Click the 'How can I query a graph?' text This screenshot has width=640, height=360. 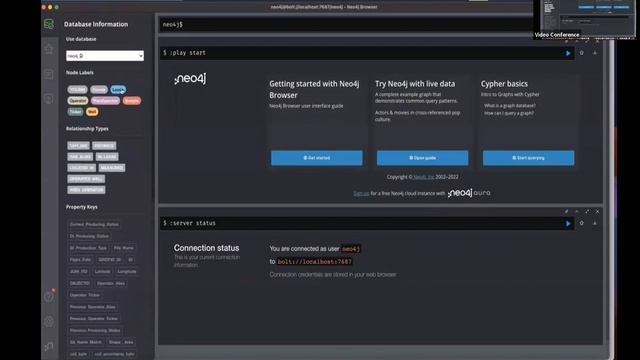point(509,113)
